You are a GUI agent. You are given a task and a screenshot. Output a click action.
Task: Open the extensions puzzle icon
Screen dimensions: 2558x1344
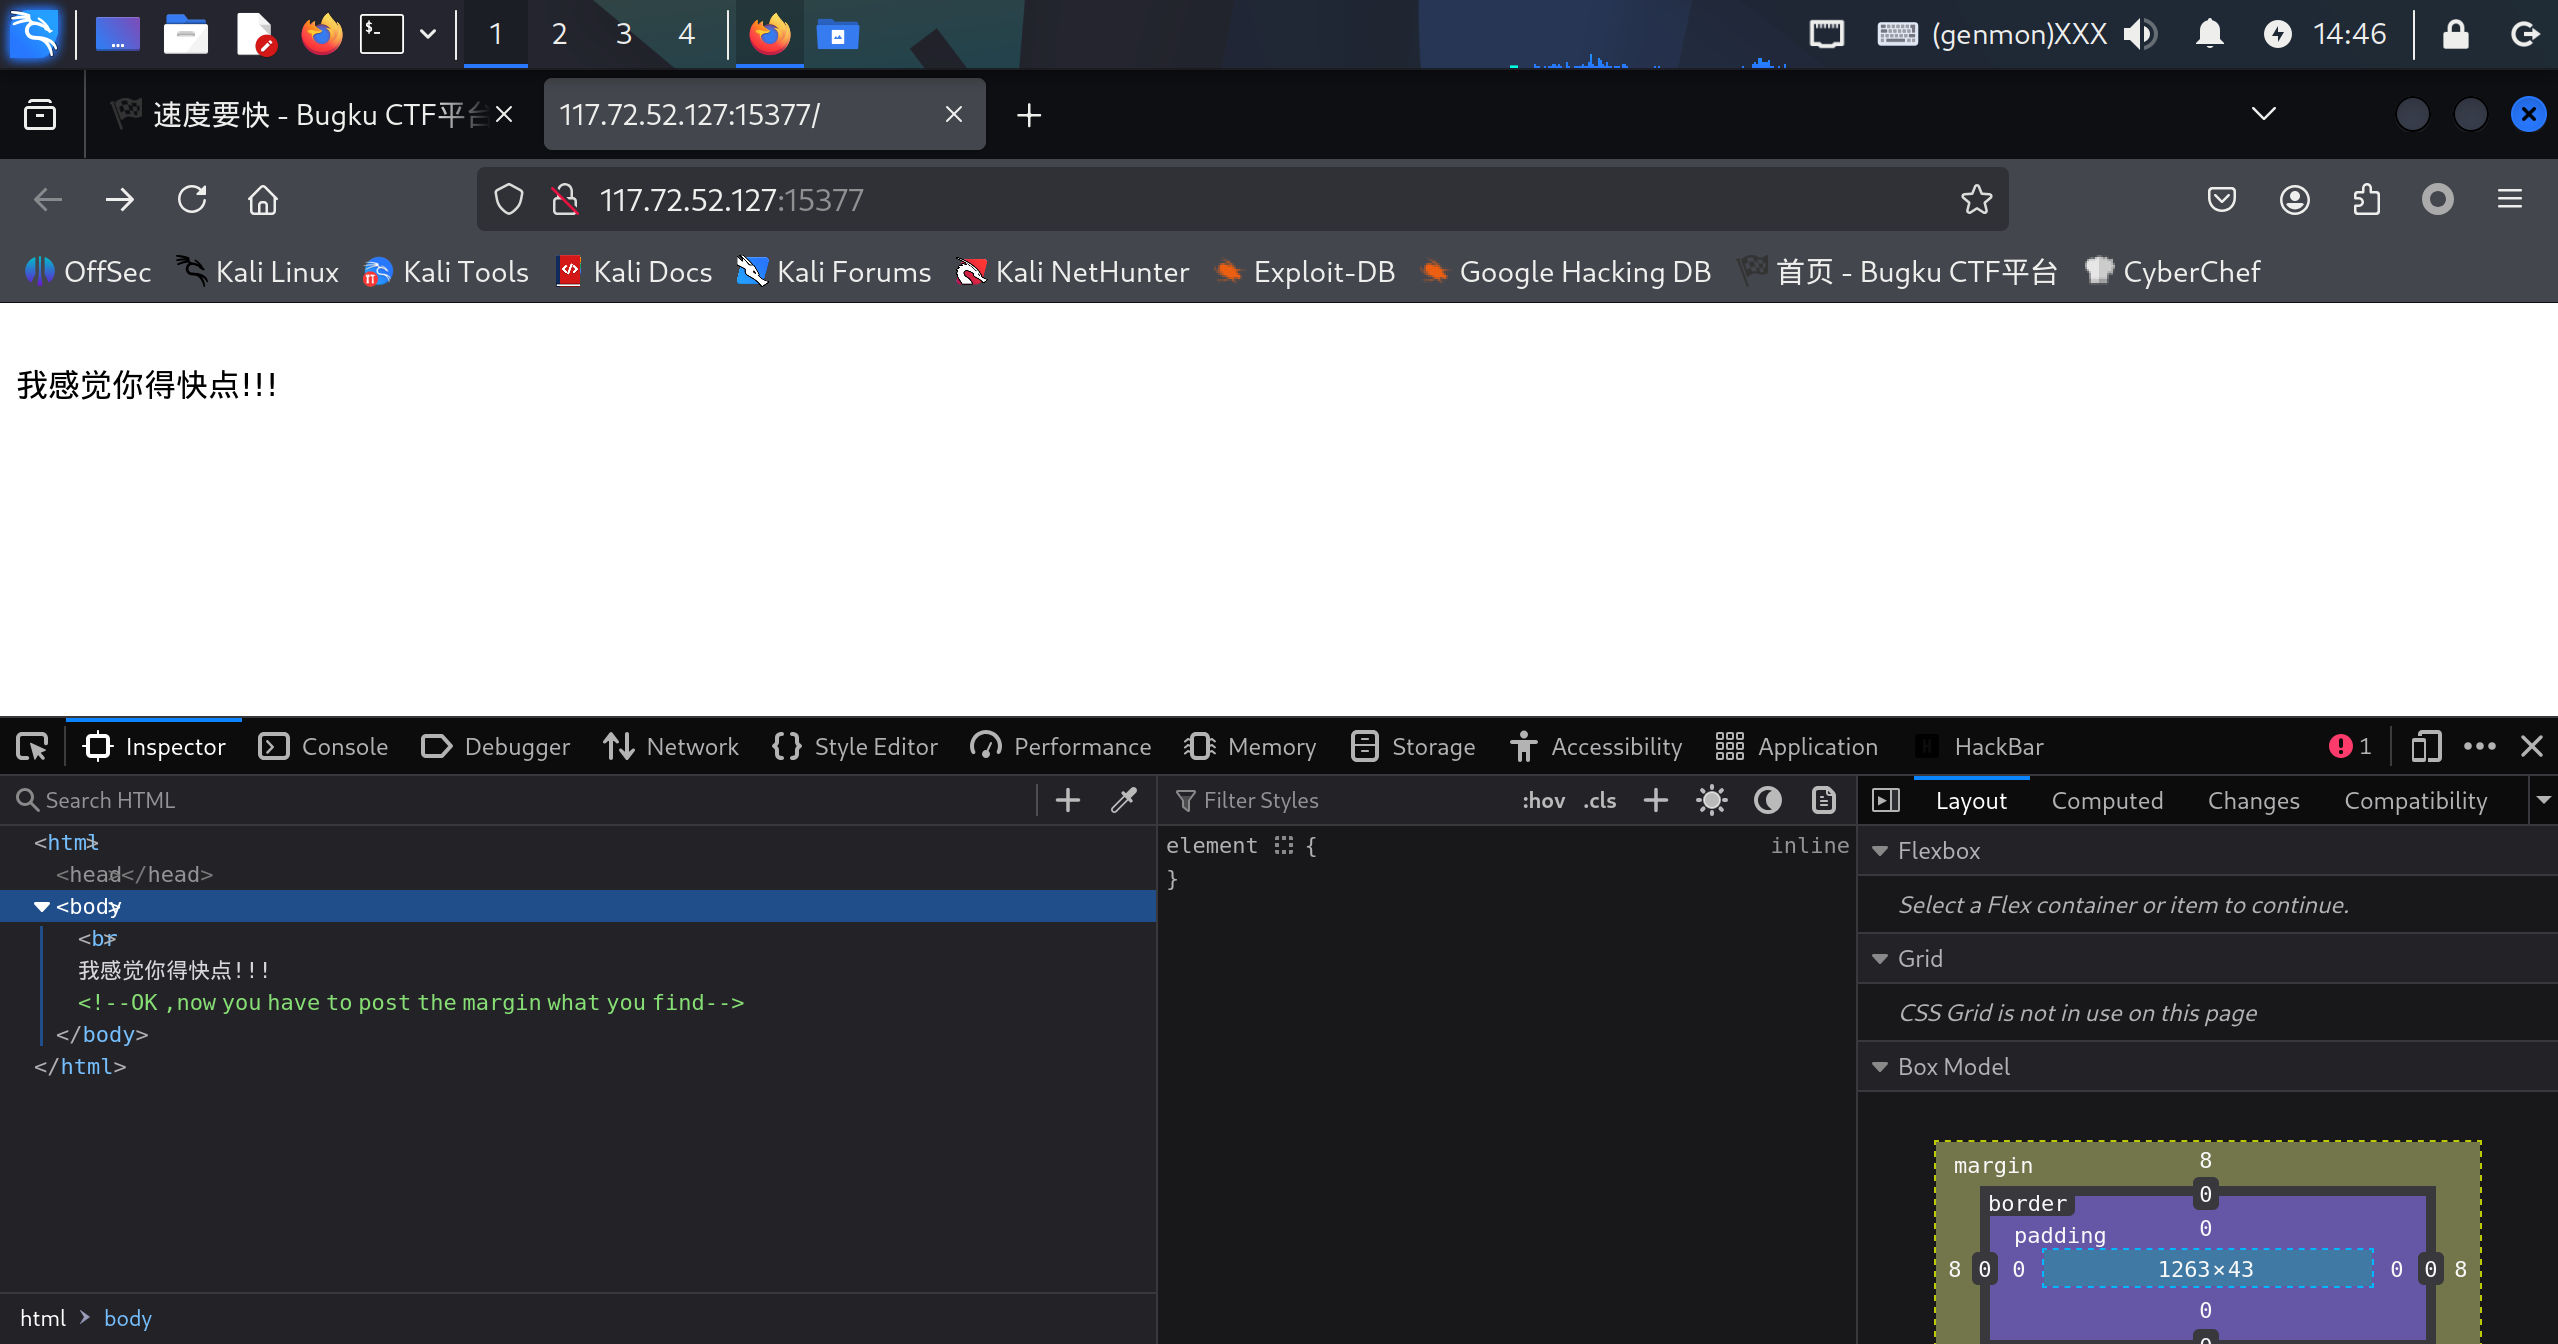(x=2366, y=200)
